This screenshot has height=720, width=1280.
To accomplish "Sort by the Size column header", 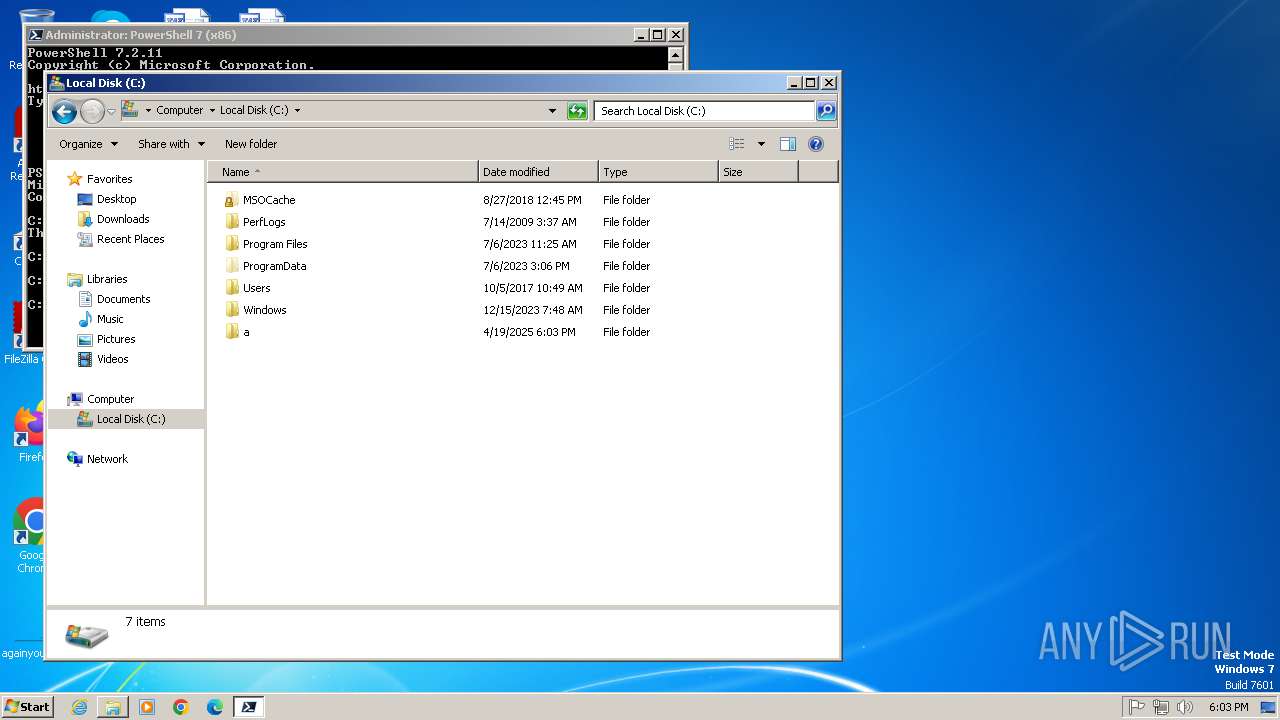I will click(758, 172).
